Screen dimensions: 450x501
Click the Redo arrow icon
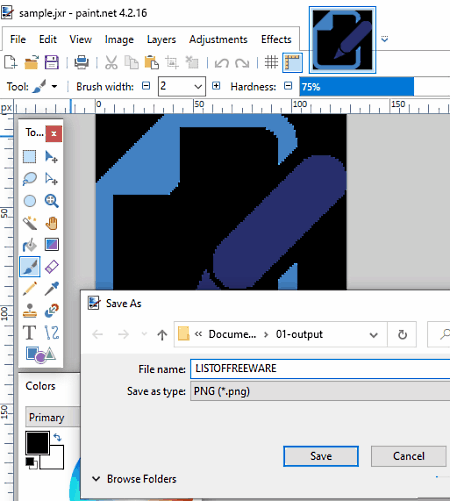242,63
